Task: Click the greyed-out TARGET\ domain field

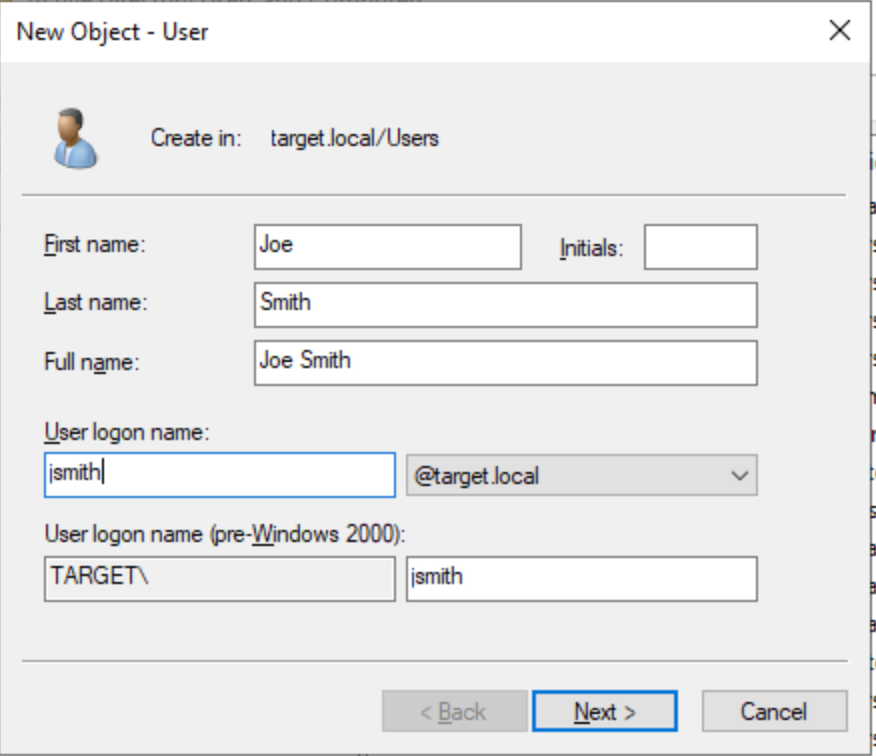Action: pyautogui.click(x=220, y=579)
